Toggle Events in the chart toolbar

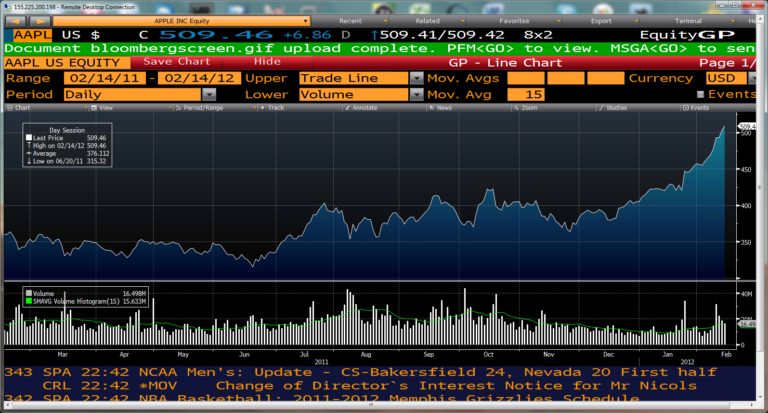696,107
